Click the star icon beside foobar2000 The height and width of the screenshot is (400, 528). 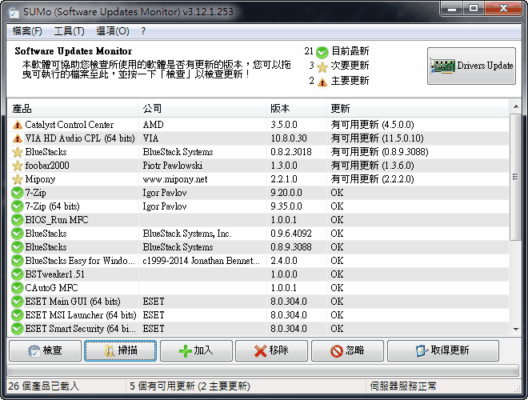(17, 166)
